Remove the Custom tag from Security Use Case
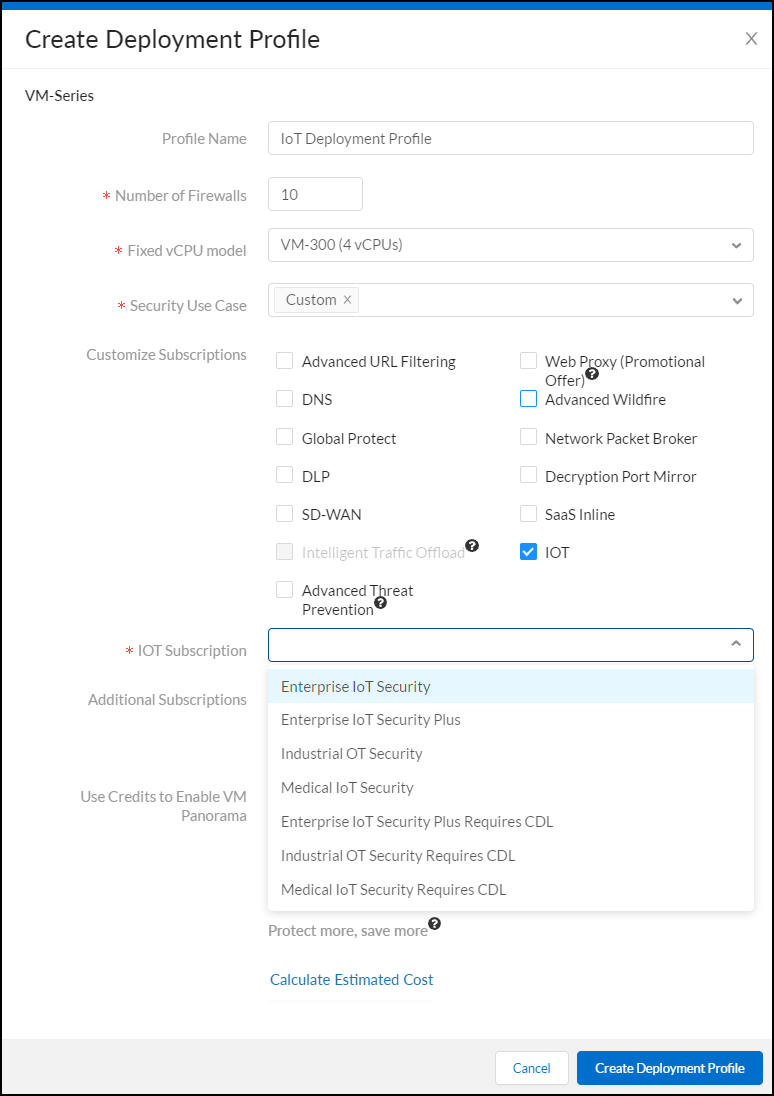 click(347, 300)
